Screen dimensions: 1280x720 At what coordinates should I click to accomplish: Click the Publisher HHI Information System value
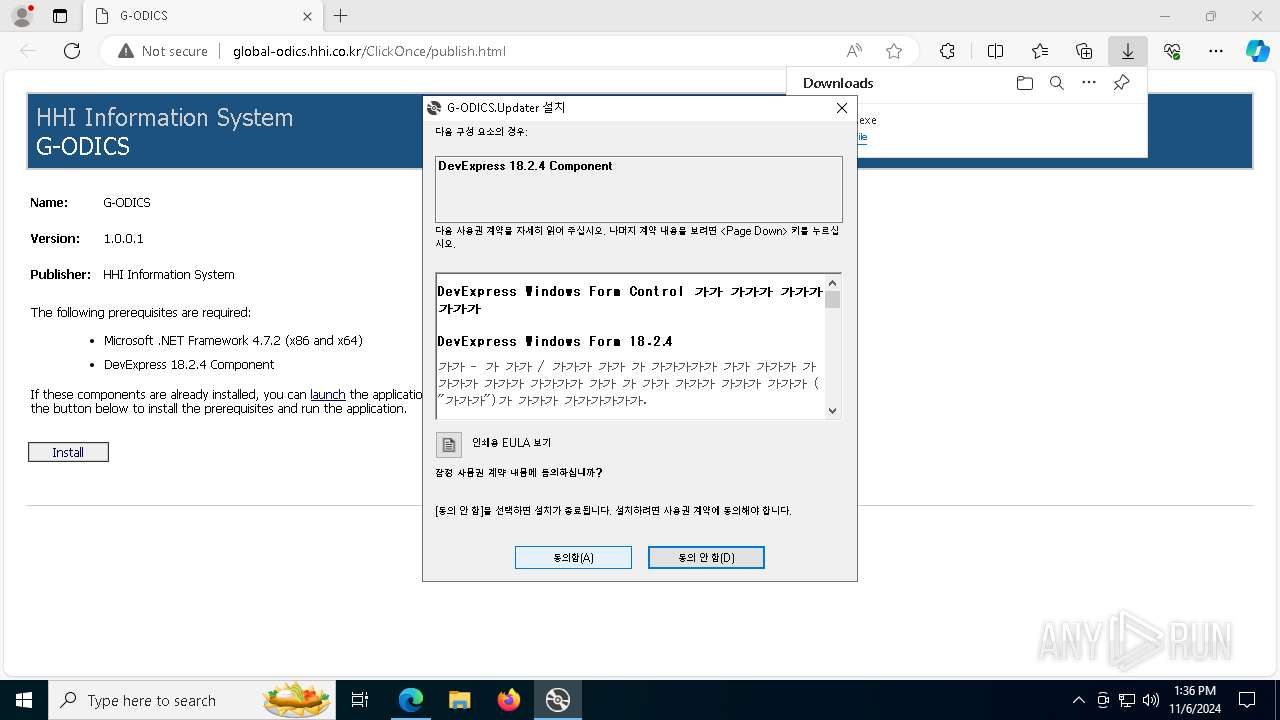tap(169, 275)
